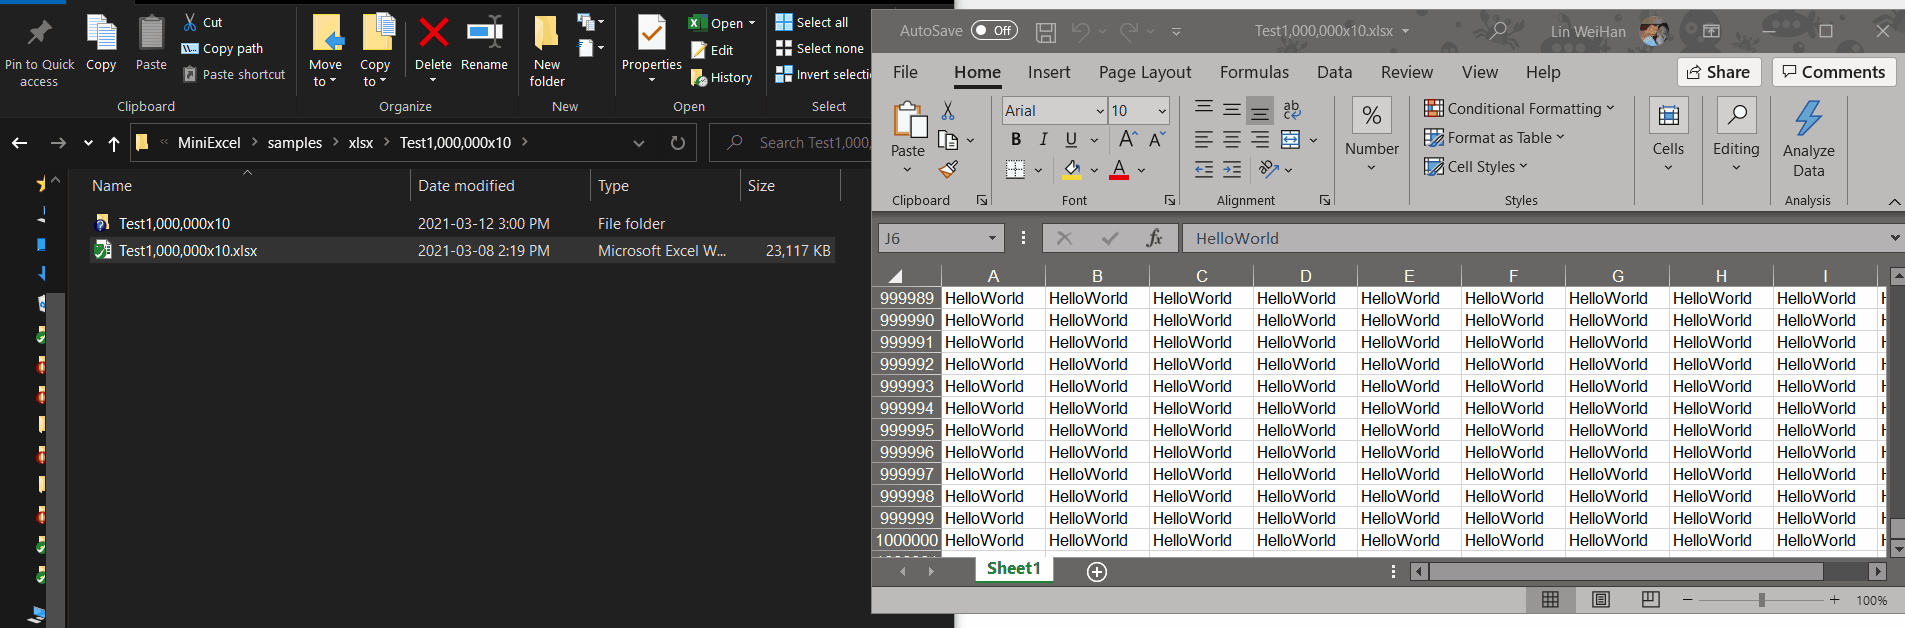The height and width of the screenshot is (628, 1905).
Task: Toggle AutoSave switch in Excel
Action: pos(994,31)
